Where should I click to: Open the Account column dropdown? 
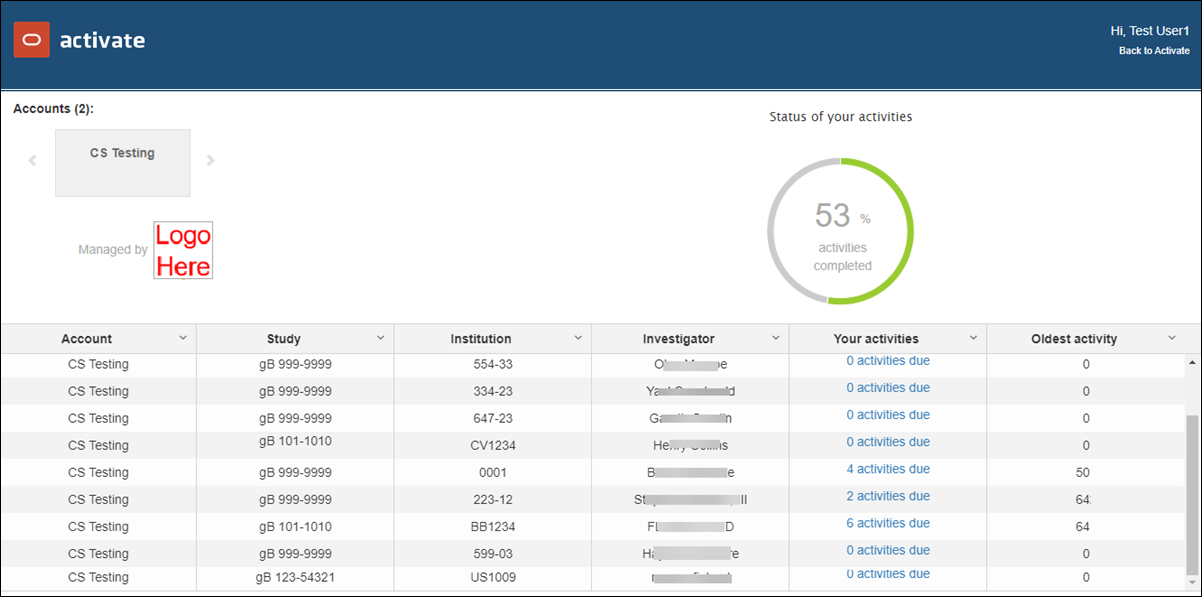184,338
